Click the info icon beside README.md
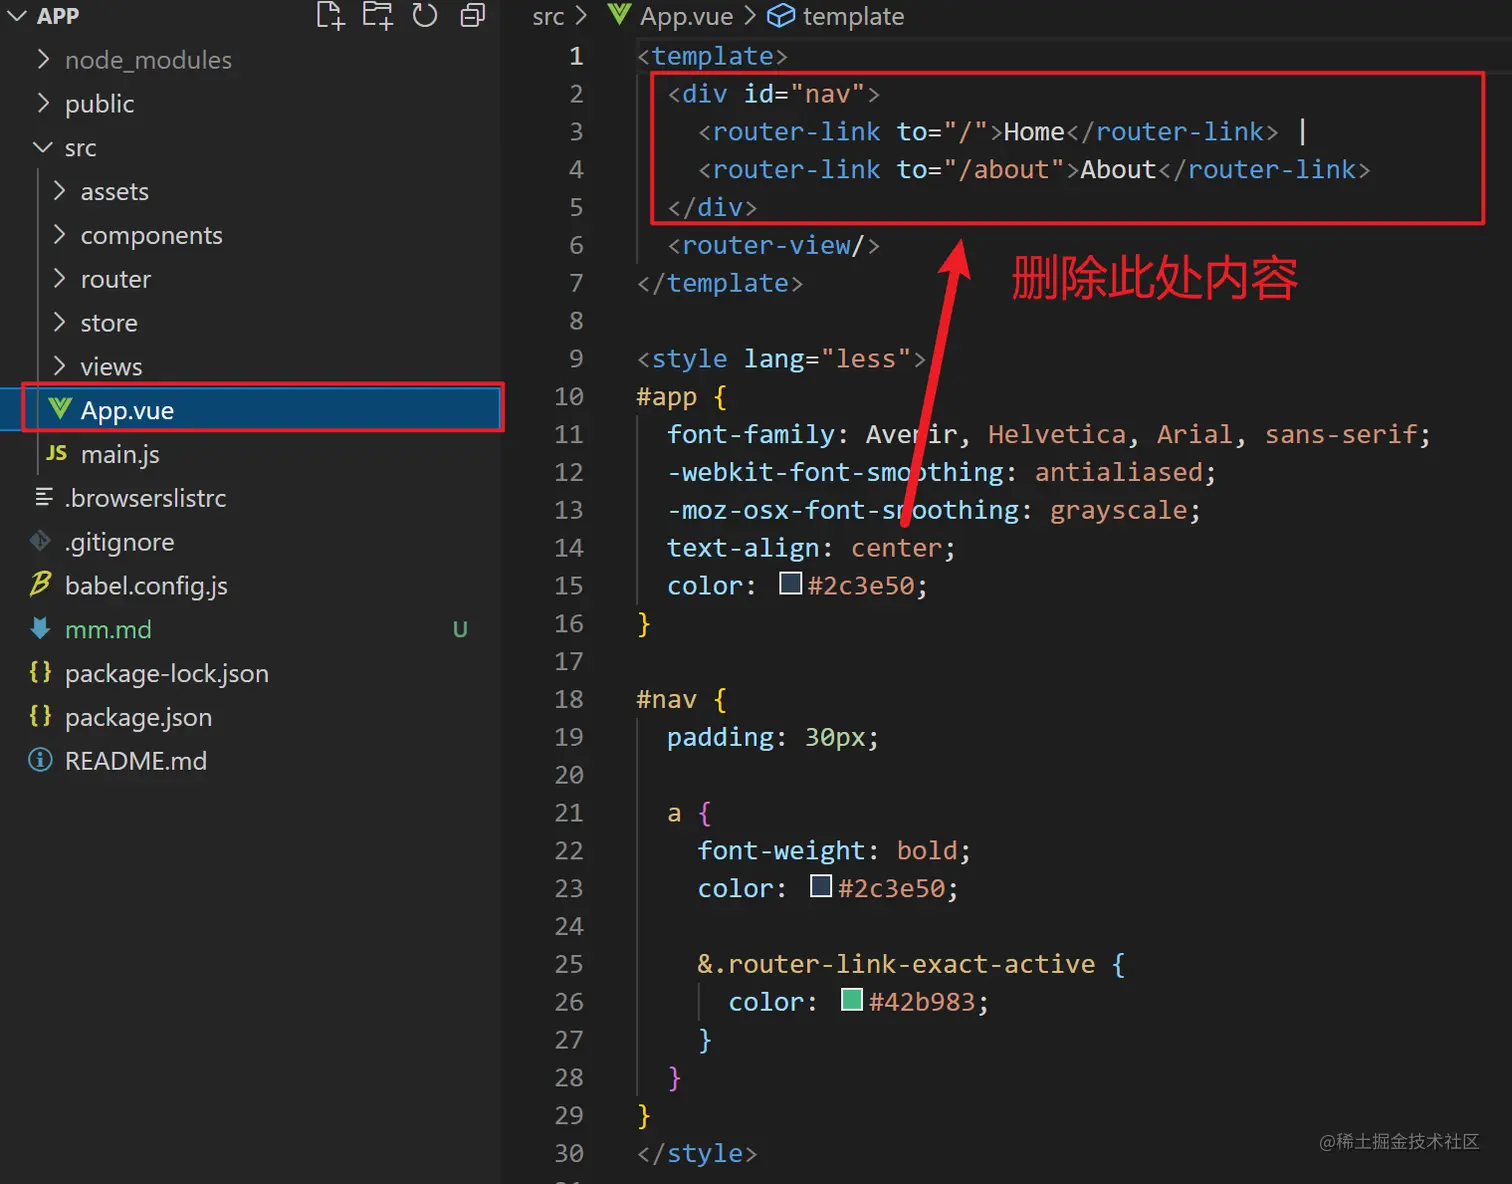Viewport: 1512px width, 1184px height. point(40,760)
